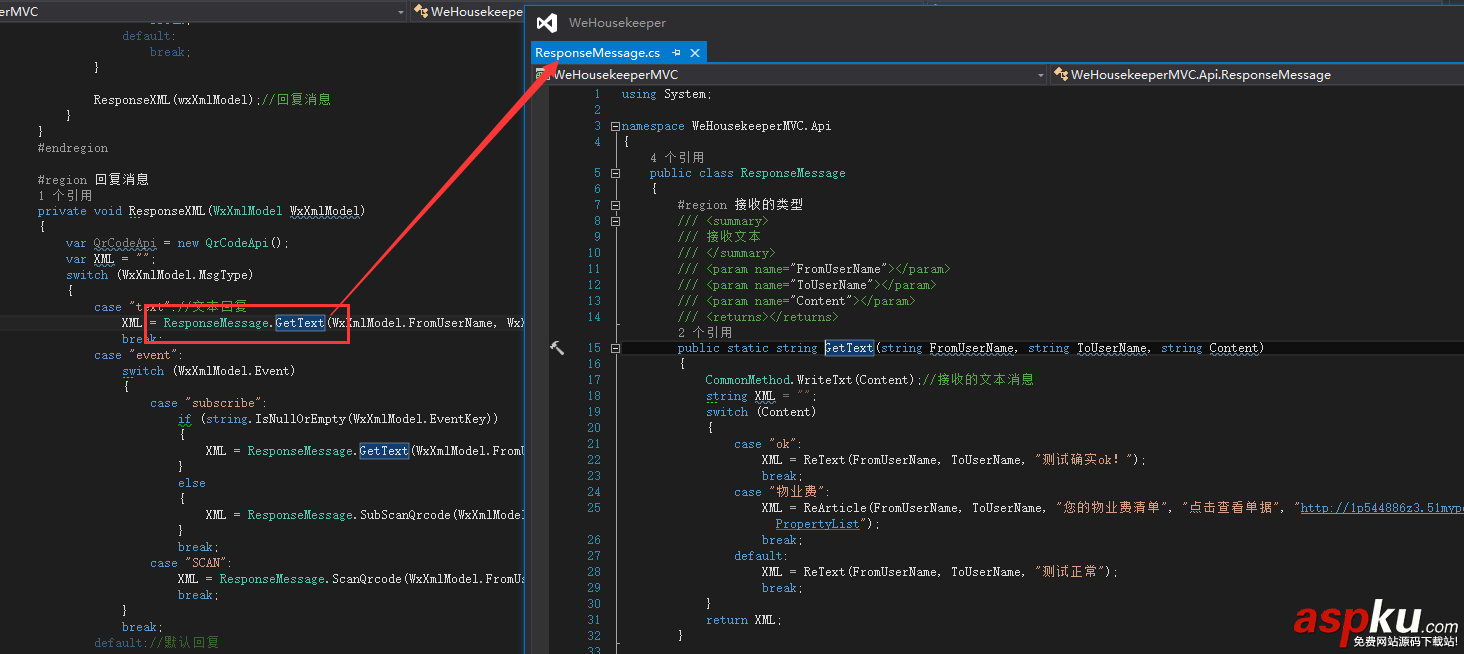Screen dimensions: 1464x654
Task: Click the Visual Studio logo in the editor header
Action: [x=545, y=22]
